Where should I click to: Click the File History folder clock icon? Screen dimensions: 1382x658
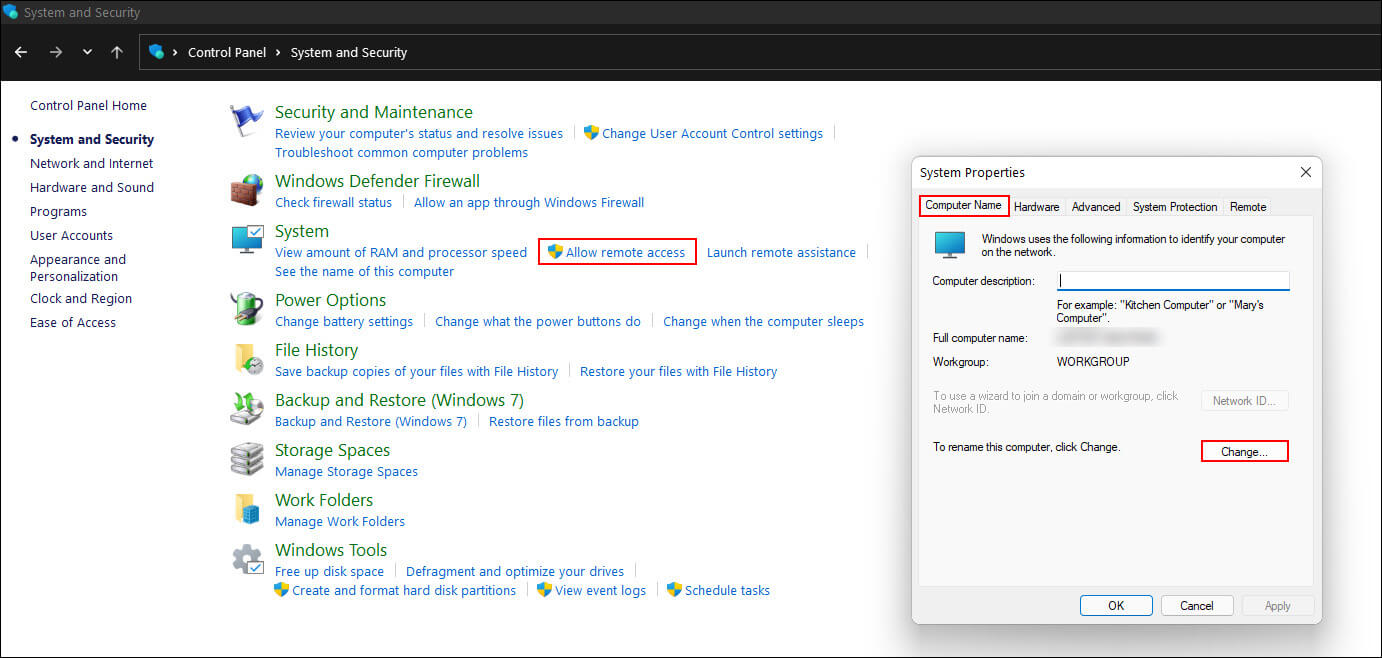[x=247, y=359]
